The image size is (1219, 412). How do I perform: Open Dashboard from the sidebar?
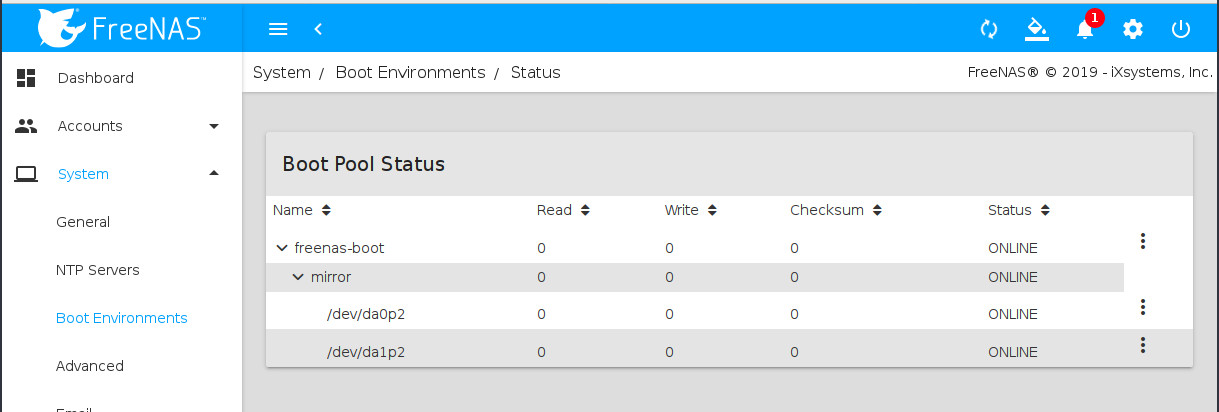click(95, 78)
